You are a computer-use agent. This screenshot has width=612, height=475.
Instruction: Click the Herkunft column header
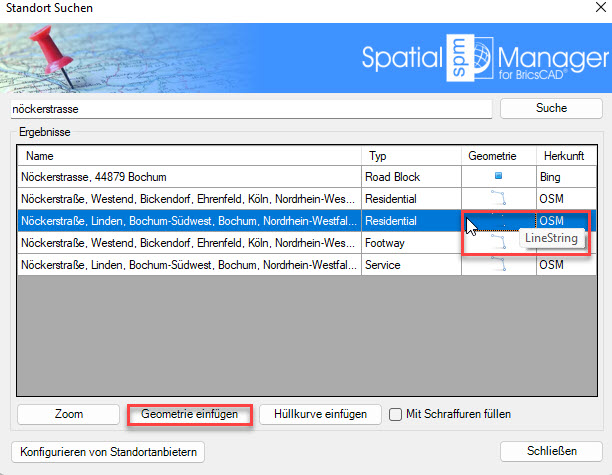565,156
